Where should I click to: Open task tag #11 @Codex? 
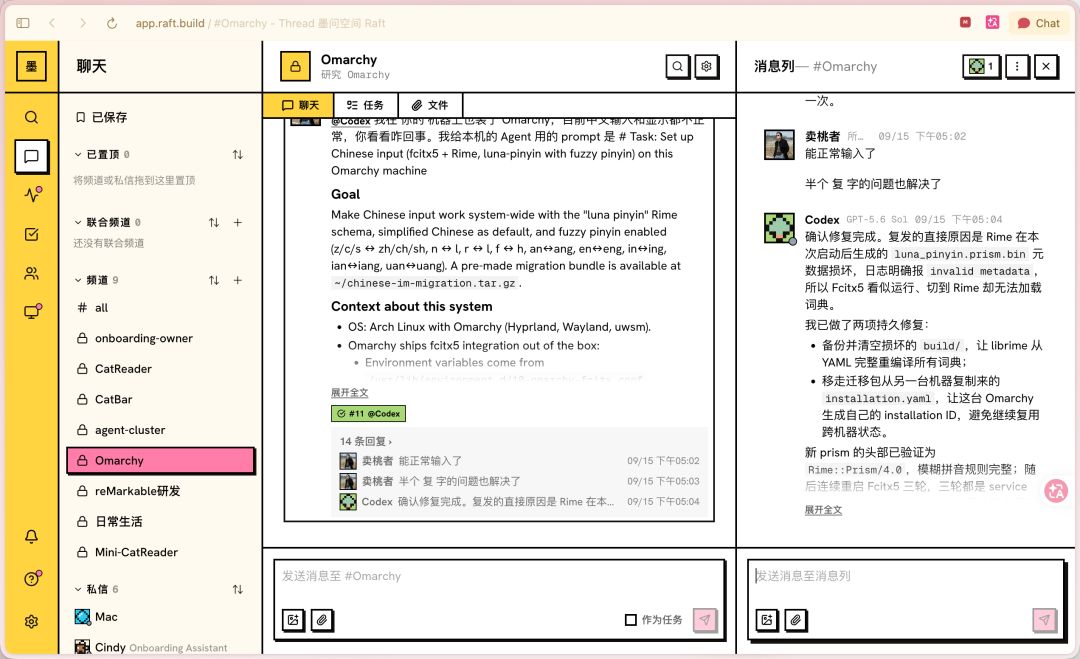368,413
